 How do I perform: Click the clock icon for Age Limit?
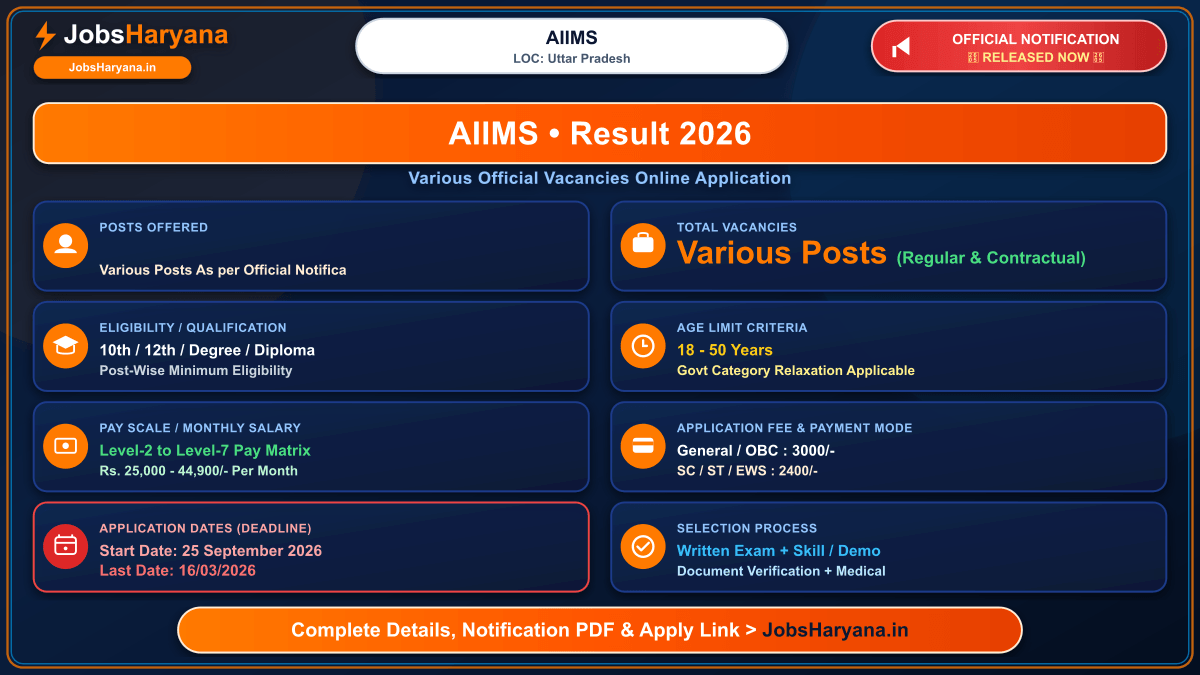(x=643, y=346)
